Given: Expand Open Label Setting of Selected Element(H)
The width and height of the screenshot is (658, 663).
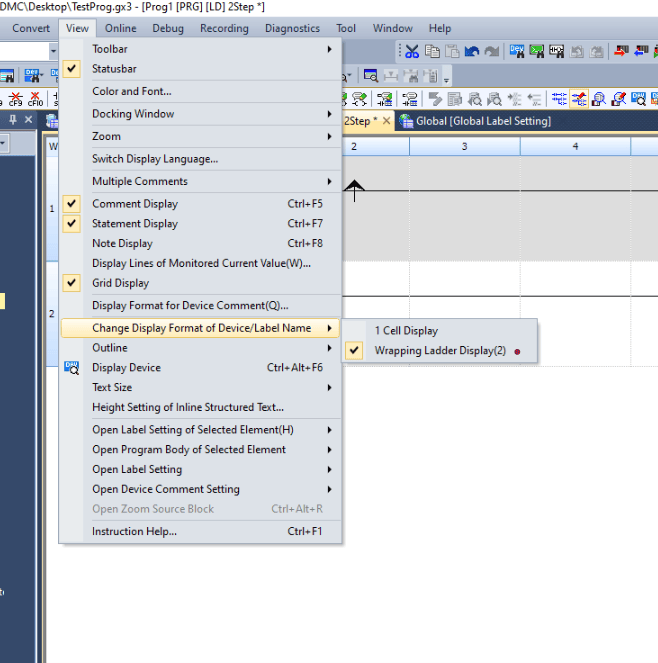Looking at the screenshot, I should [200, 430].
